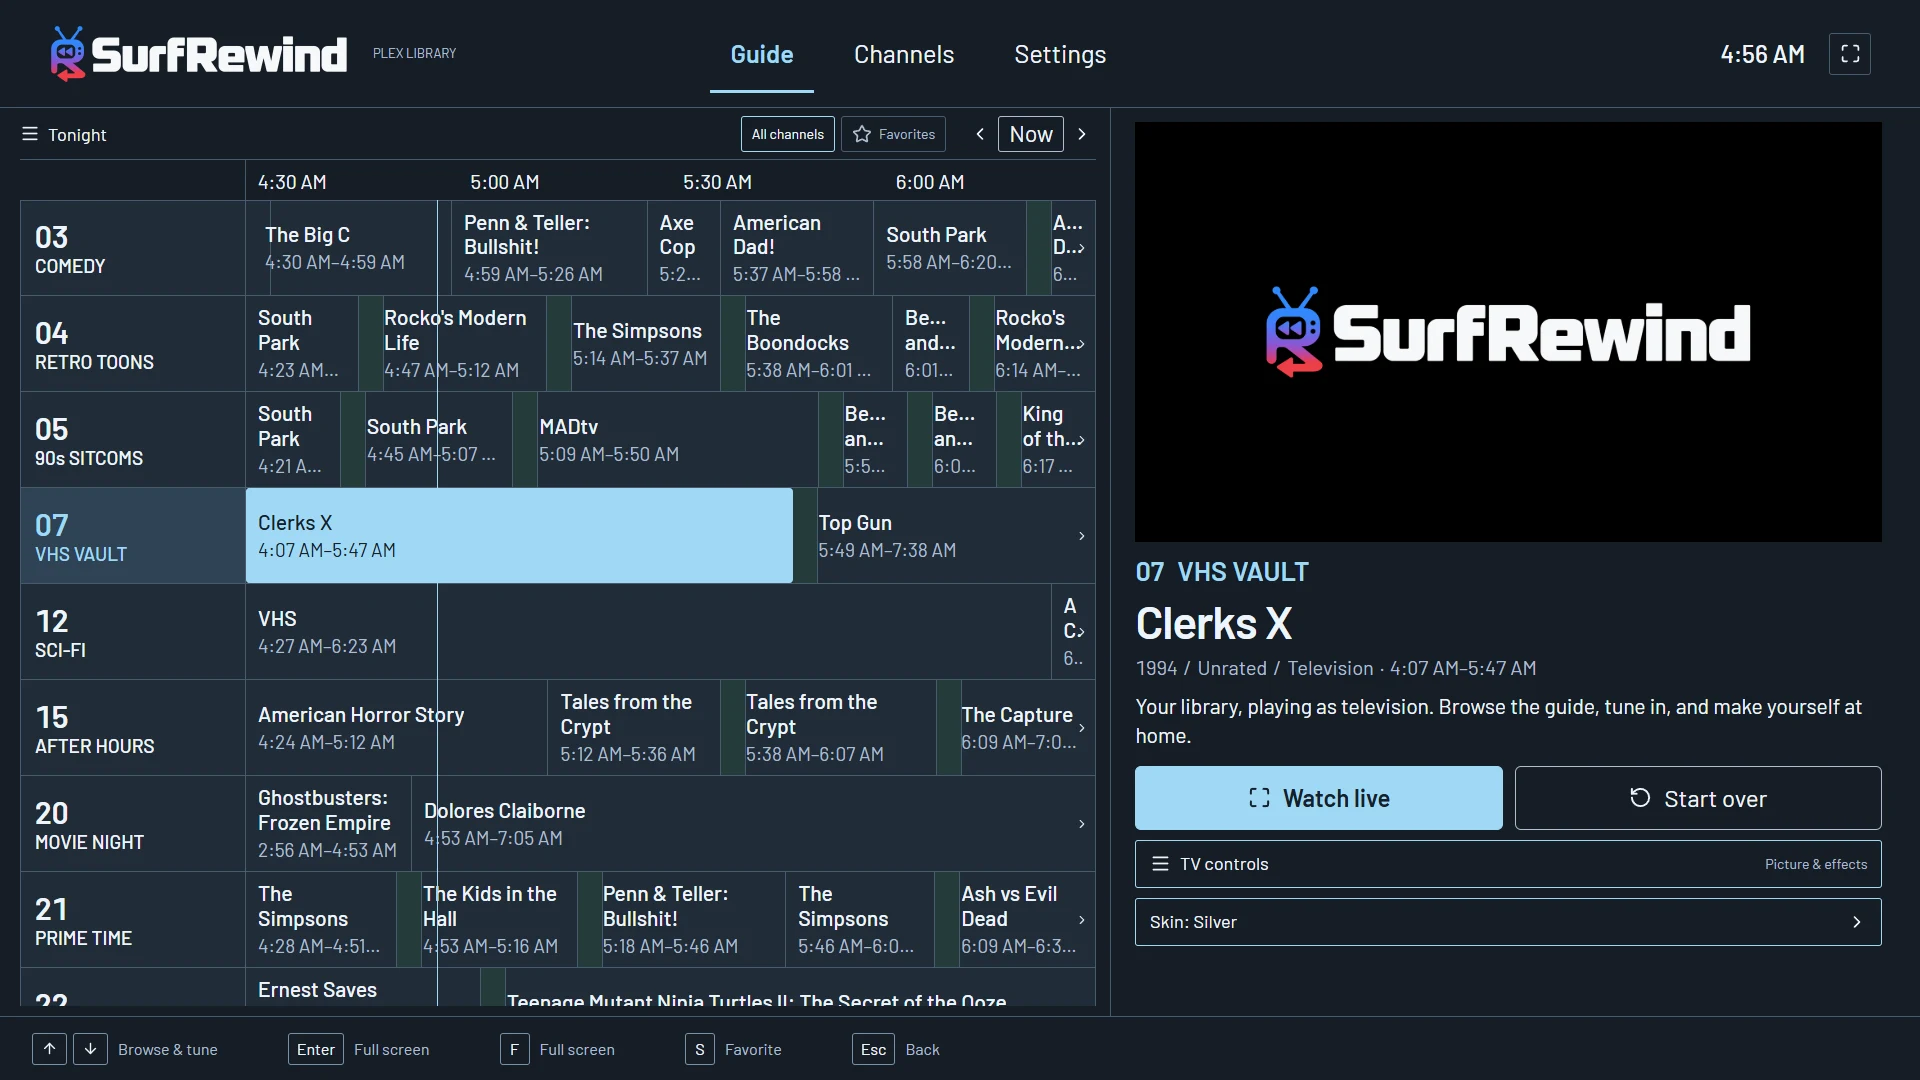Open the Settings tab
Image resolution: width=1920 pixels, height=1080 pixels.
(x=1060, y=55)
